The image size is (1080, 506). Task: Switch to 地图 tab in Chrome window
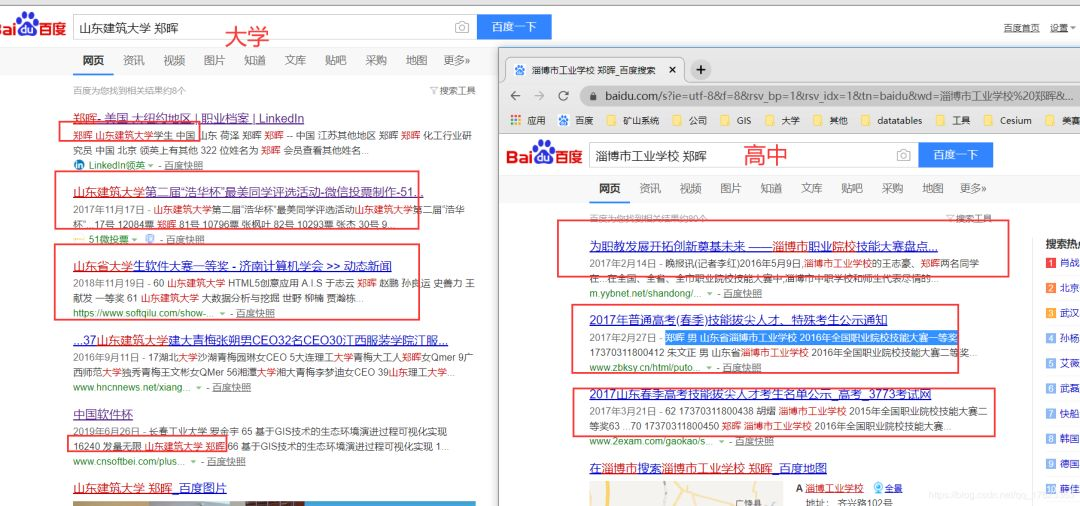933,188
